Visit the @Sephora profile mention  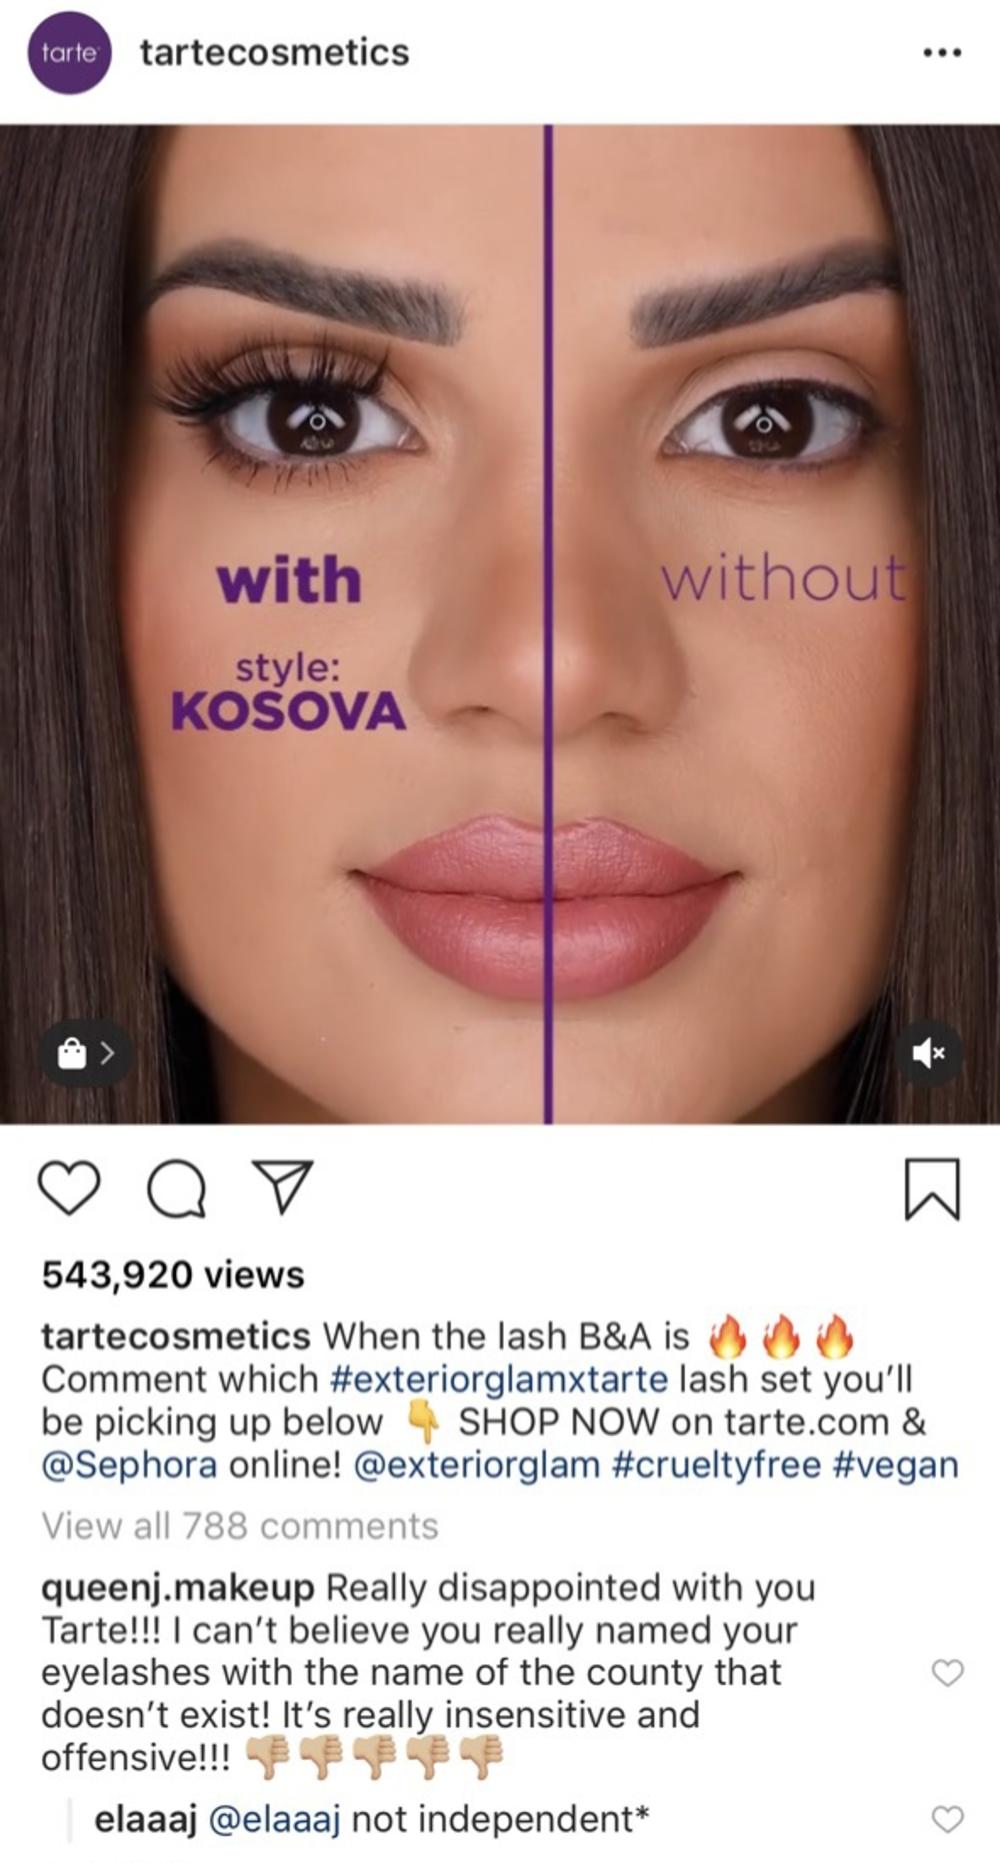pyautogui.click(x=129, y=1465)
